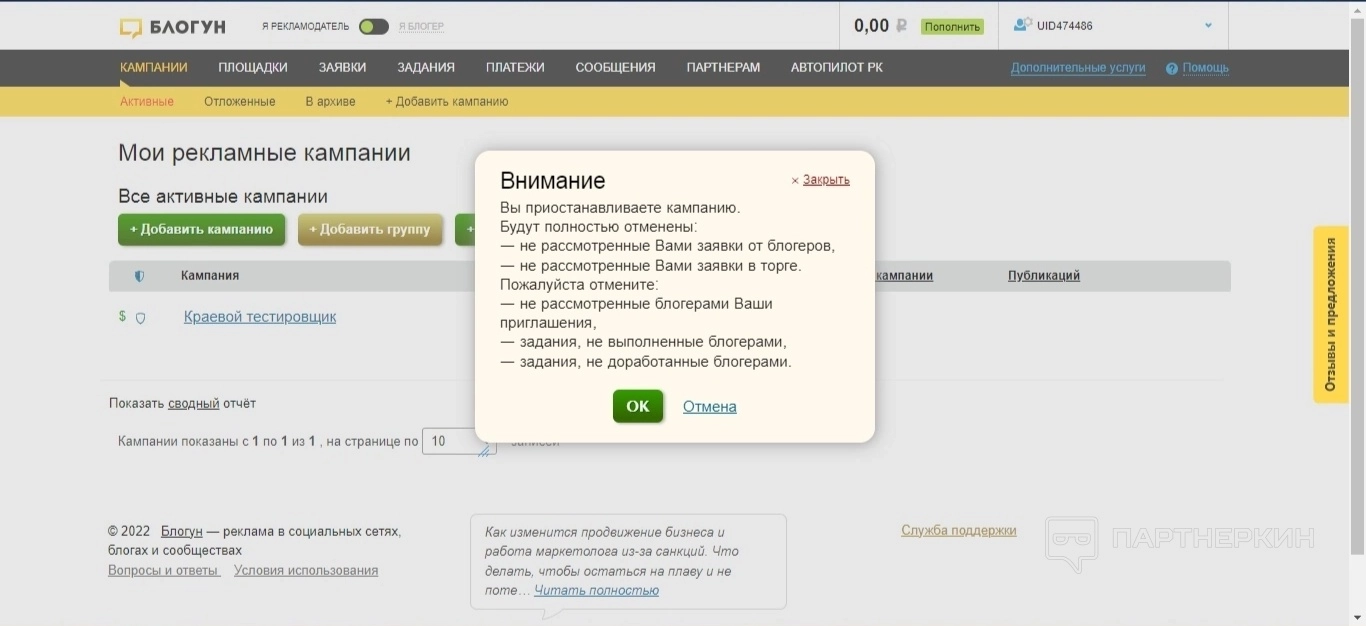The width and height of the screenshot is (1366, 626).
Task: Sort by the Публикаций column header
Action: (x=1044, y=276)
